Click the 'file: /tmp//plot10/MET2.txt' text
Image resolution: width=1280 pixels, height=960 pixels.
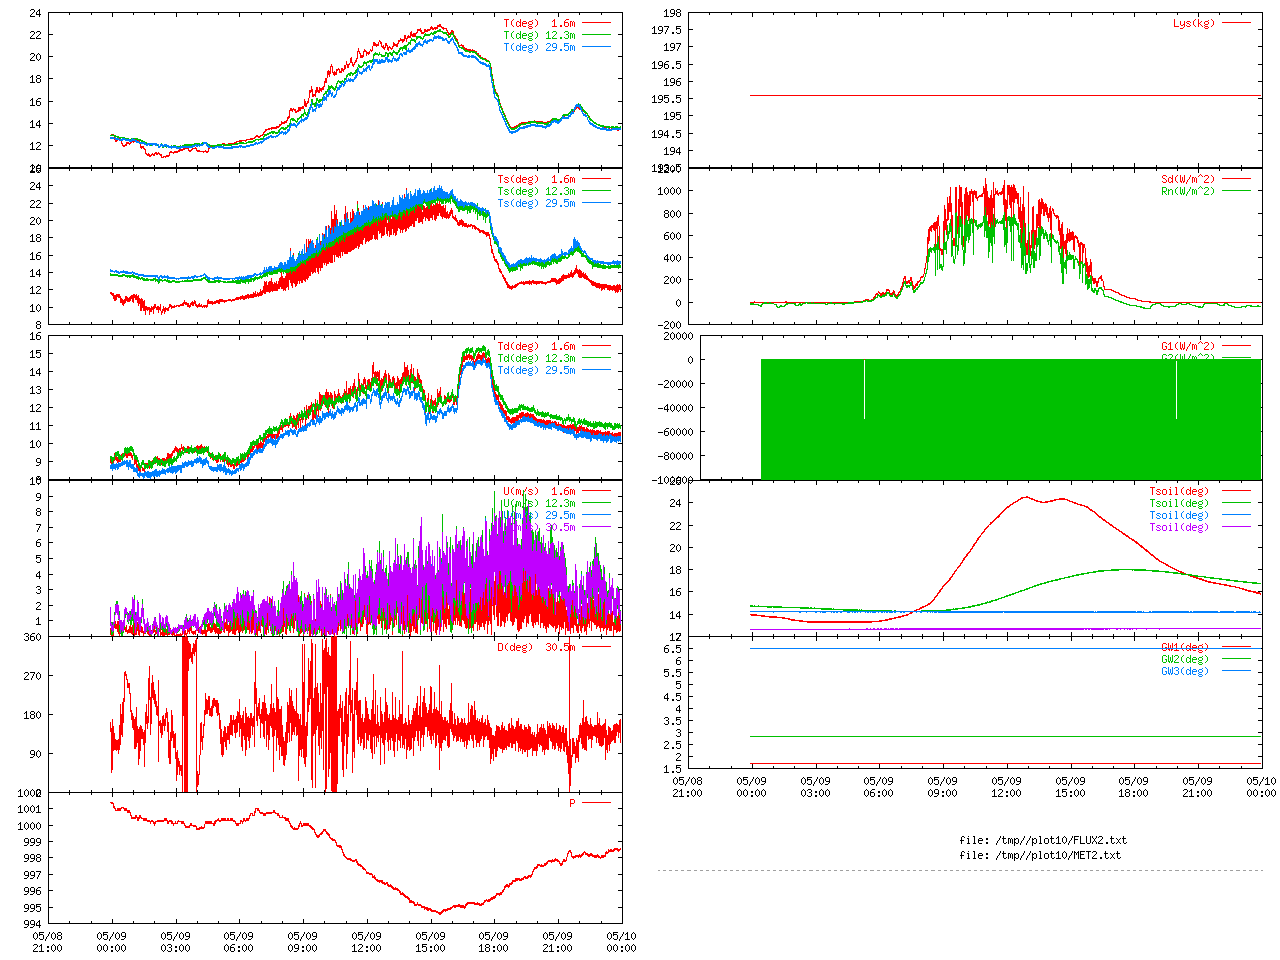tap(1040, 856)
